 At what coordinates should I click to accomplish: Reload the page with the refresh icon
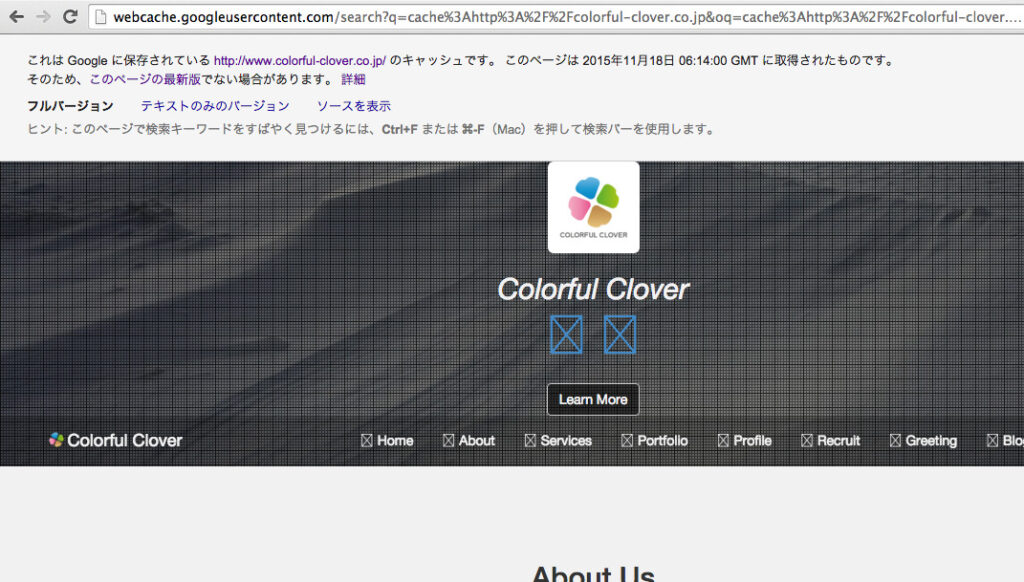point(71,16)
